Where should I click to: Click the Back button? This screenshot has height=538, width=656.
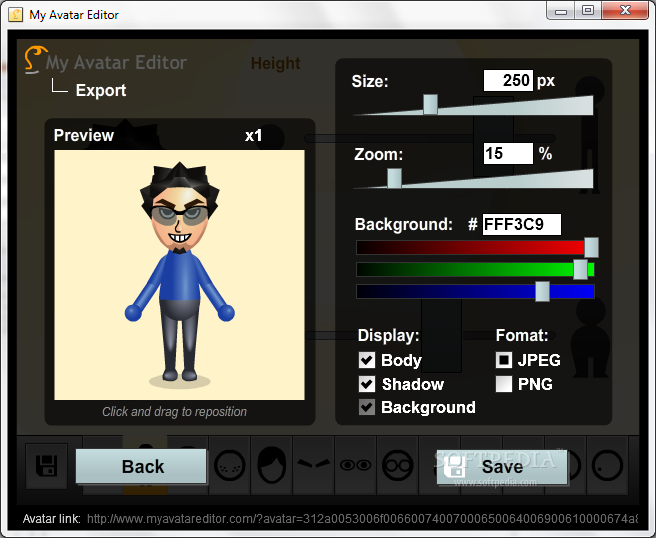point(141,466)
